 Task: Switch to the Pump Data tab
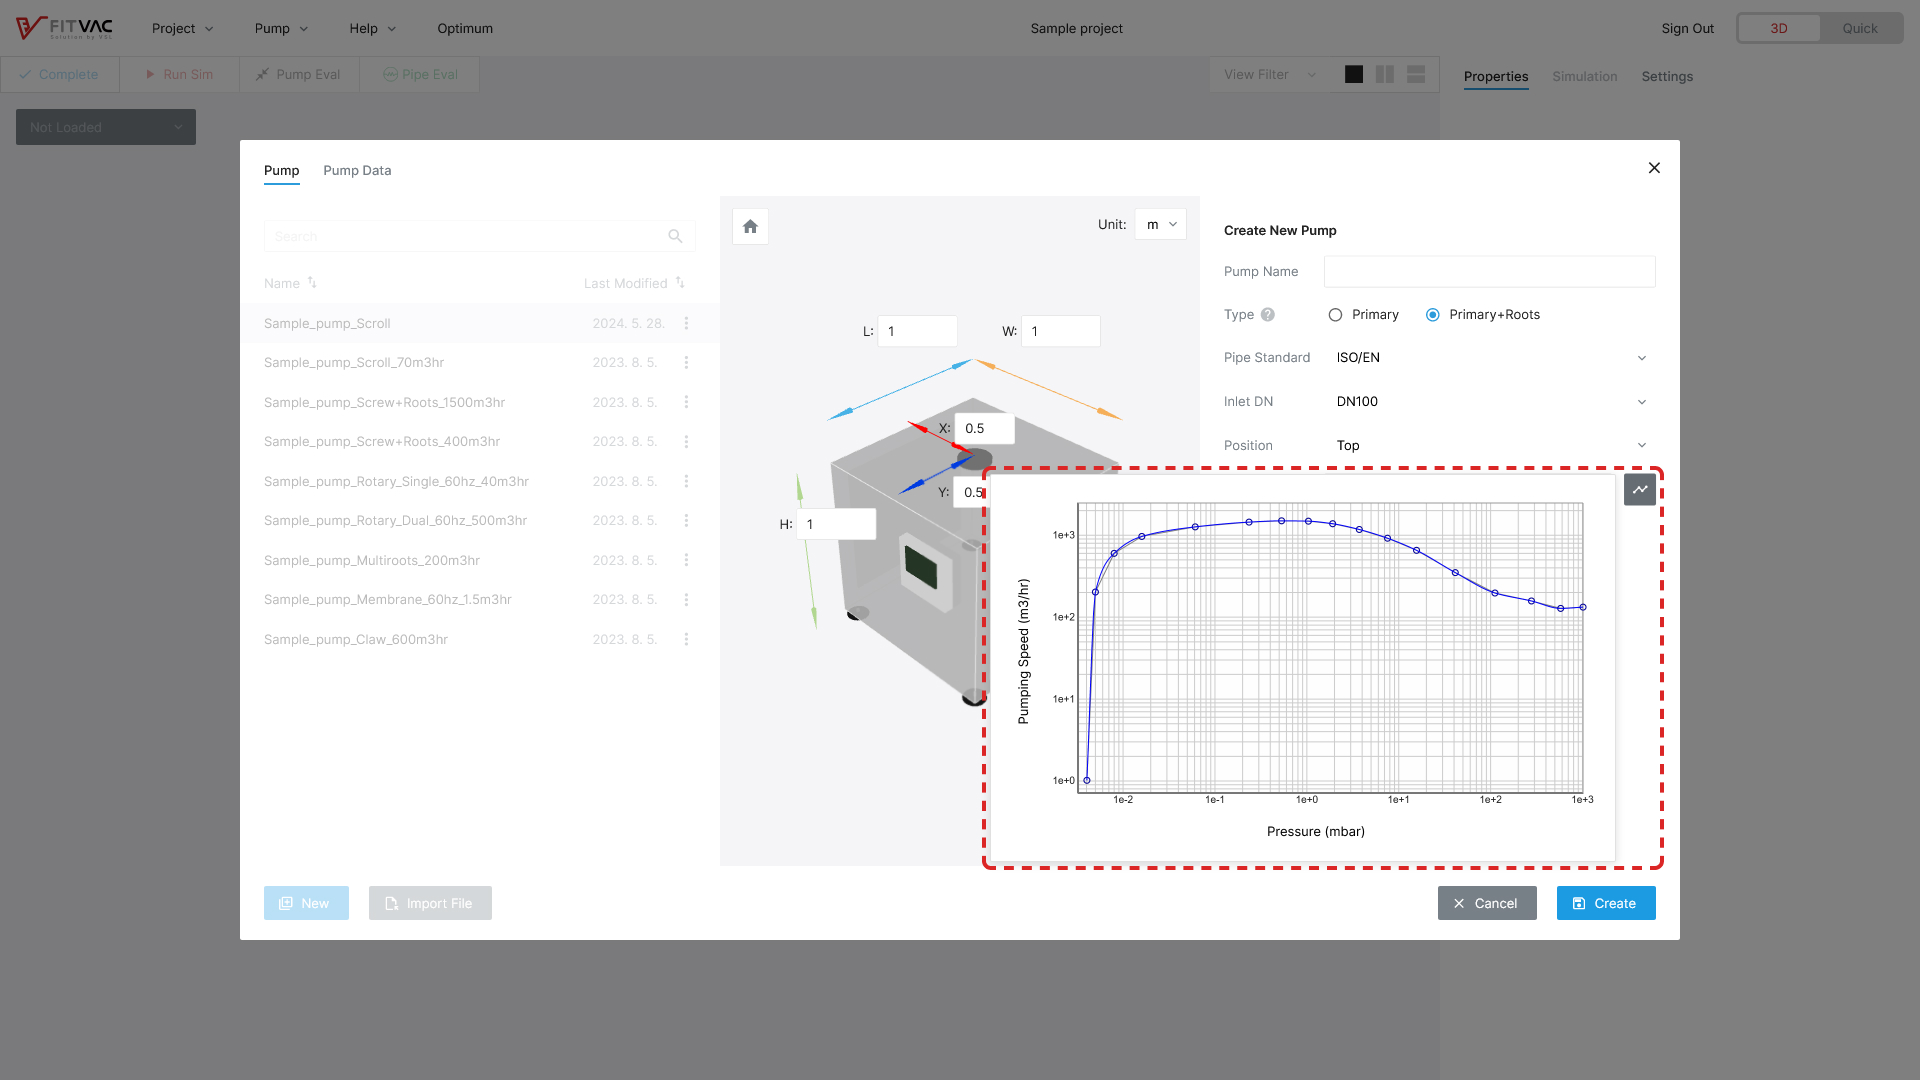pyautogui.click(x=357, y=171)
